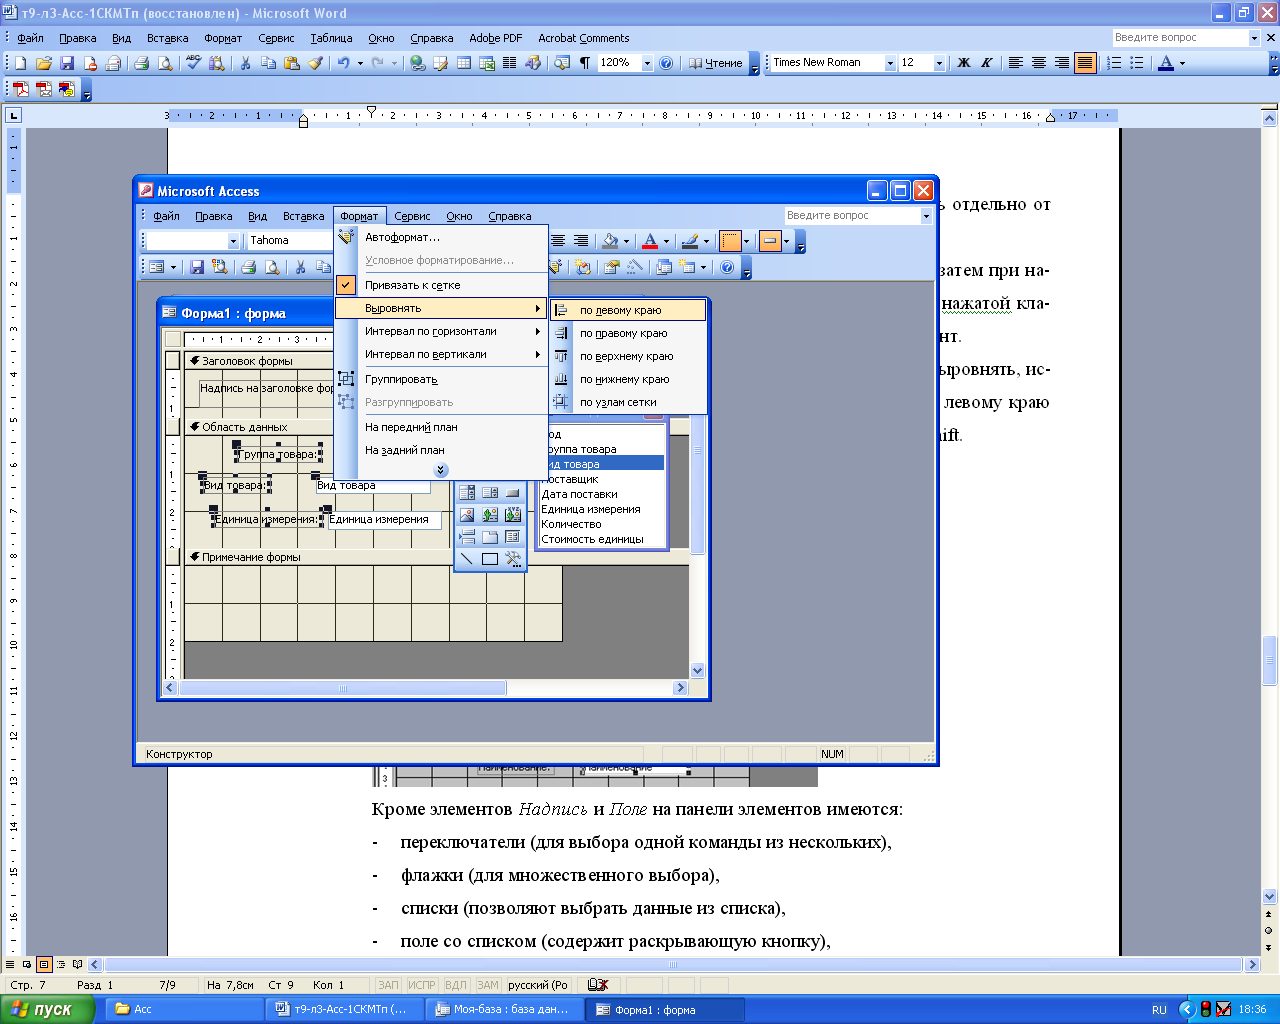
Task: Convert to PDF and email icon
Action: click(x=44, y=89)
